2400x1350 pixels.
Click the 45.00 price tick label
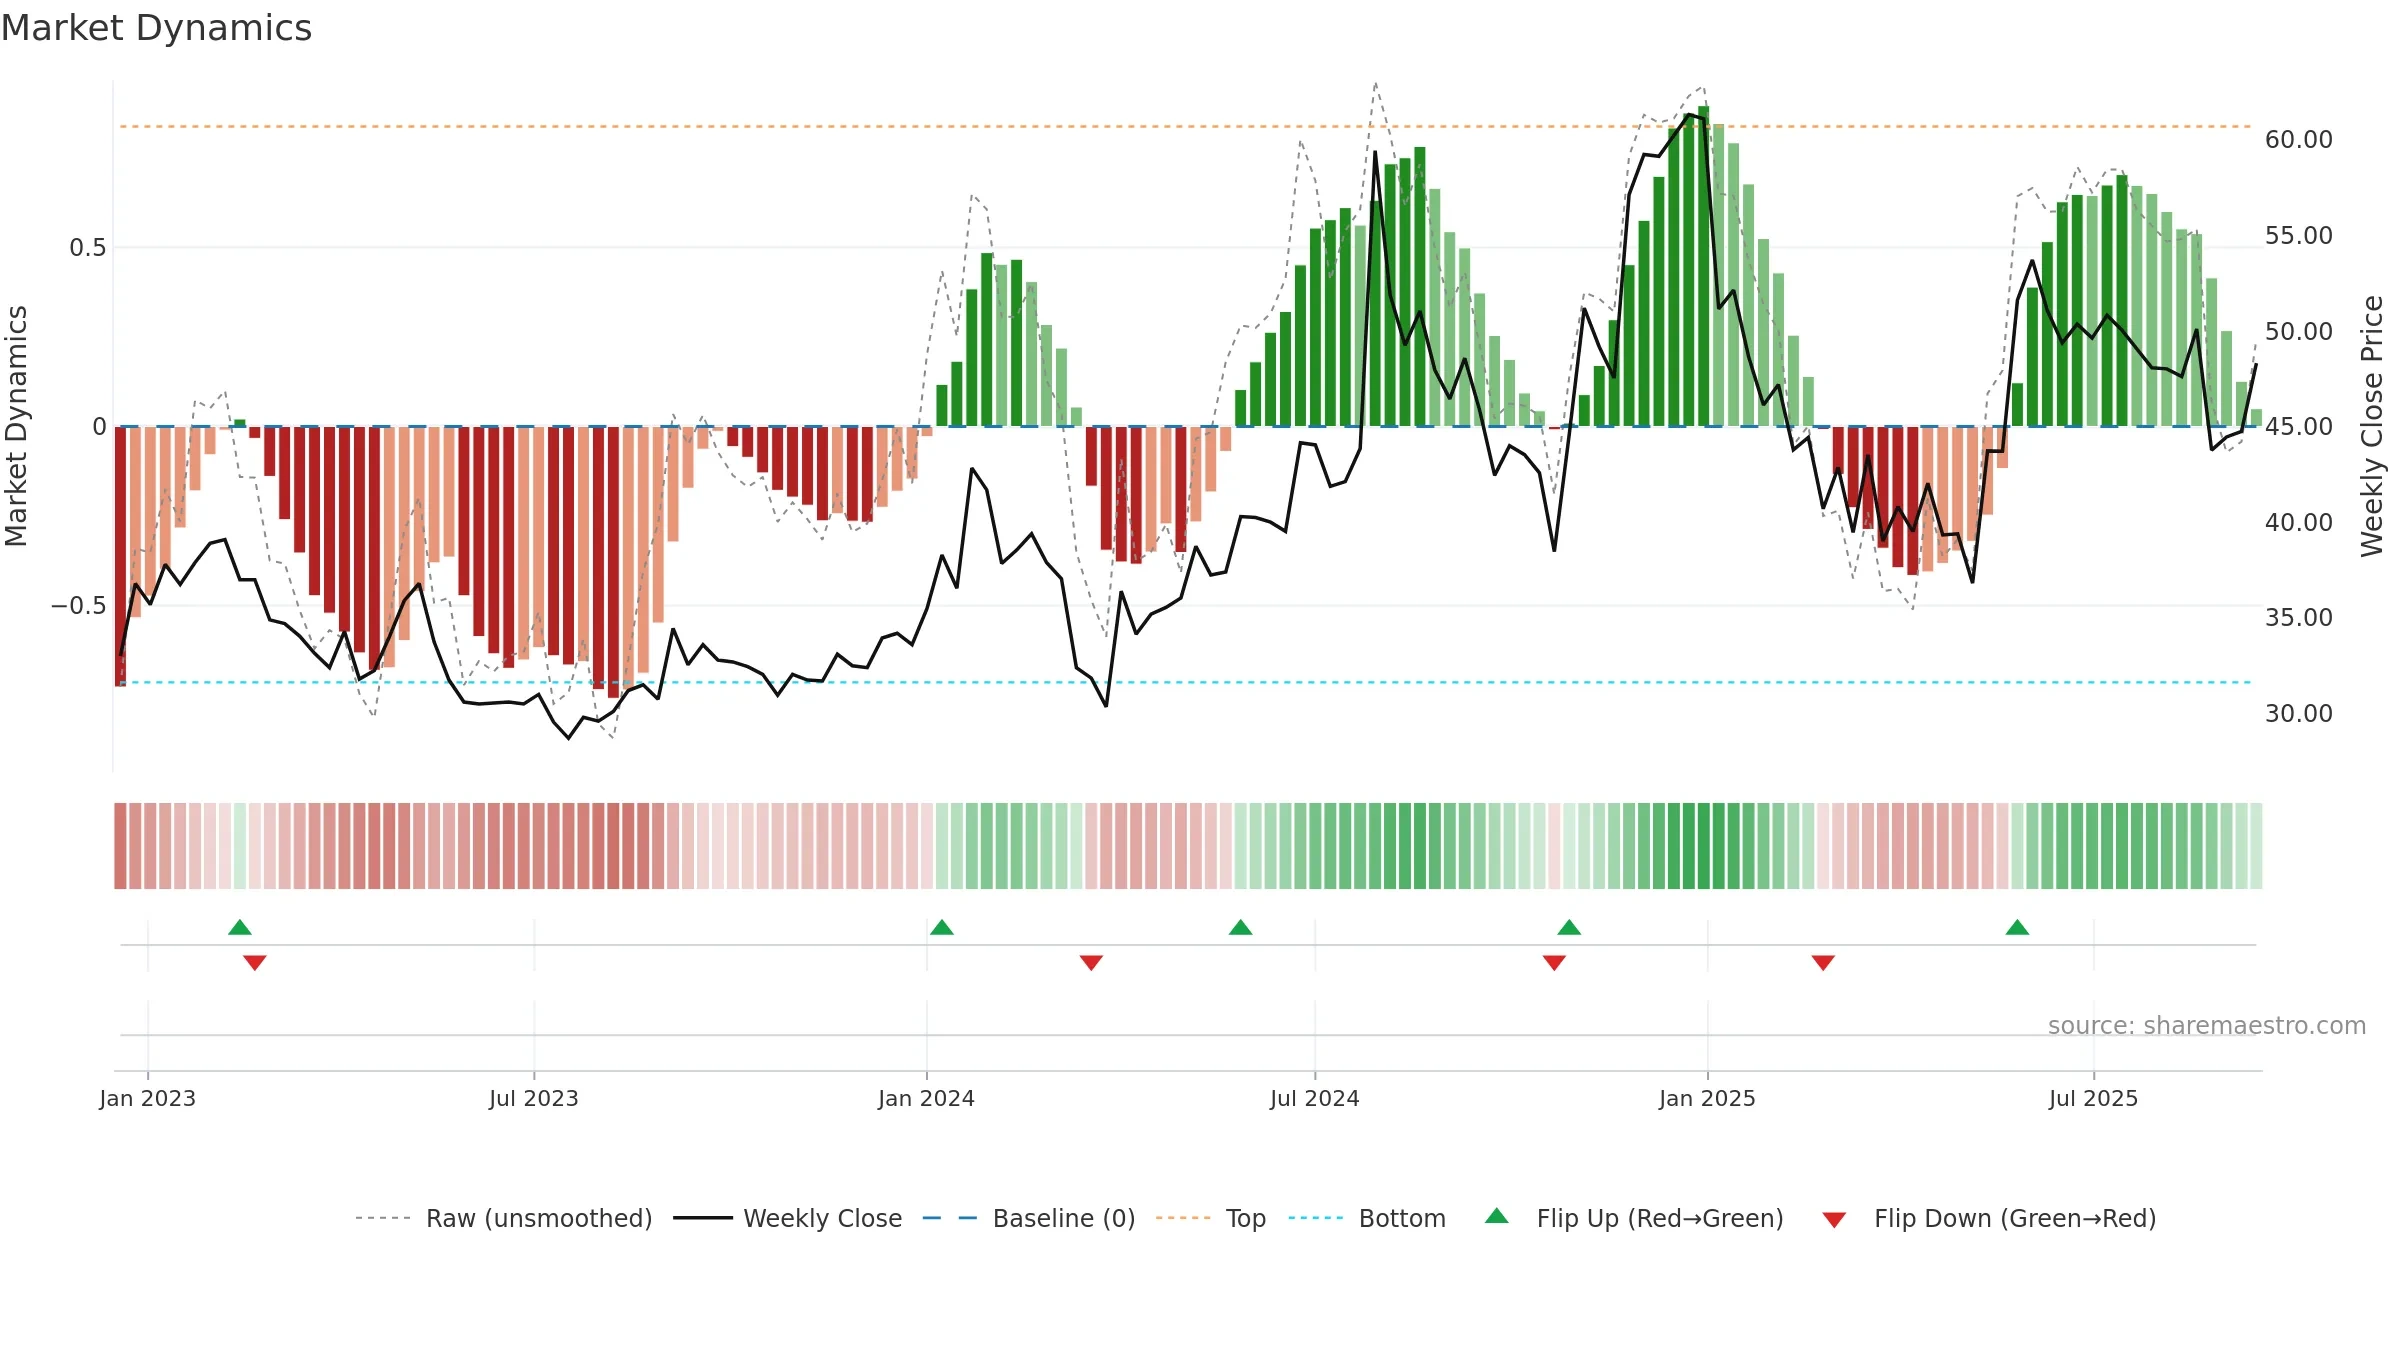tap(2299, 426)
